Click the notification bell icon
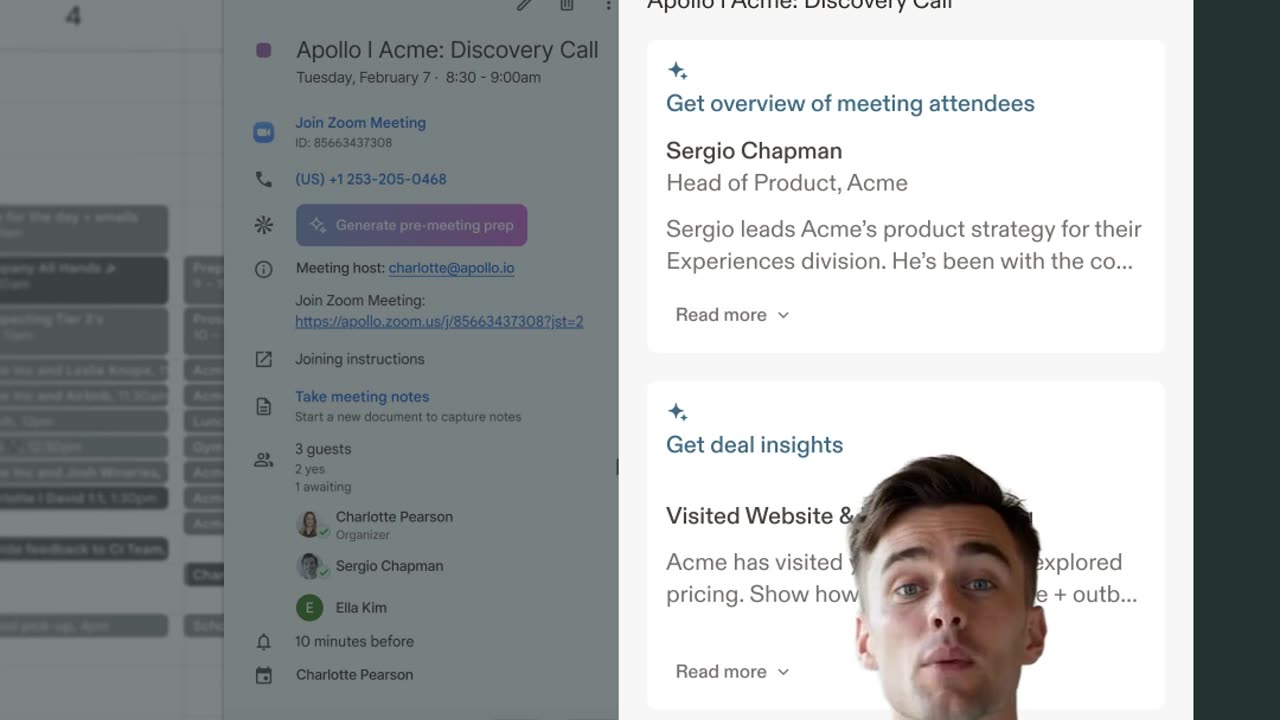Image resolution: width=1280 pixels, height=720 pixels. point(263,641)
